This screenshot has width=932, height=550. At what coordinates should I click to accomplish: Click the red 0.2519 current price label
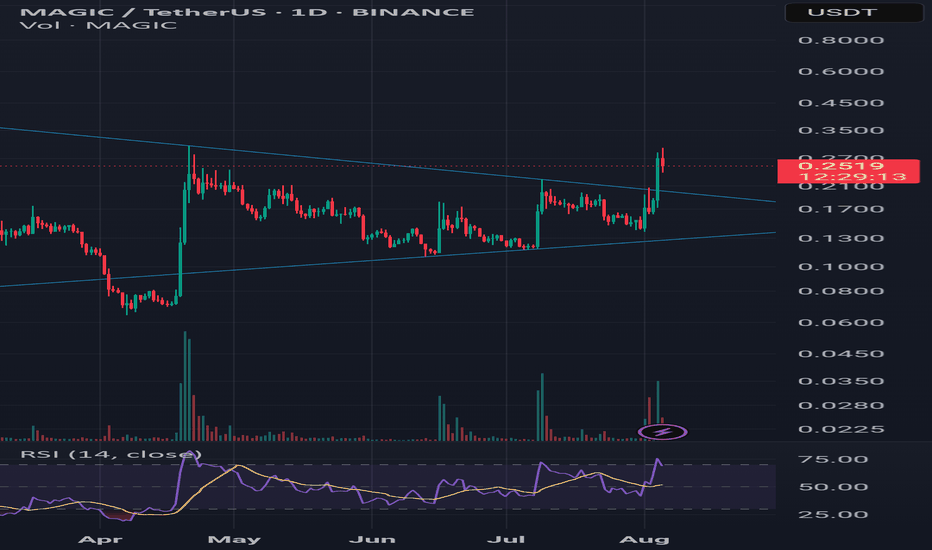(x=848, y=171)
